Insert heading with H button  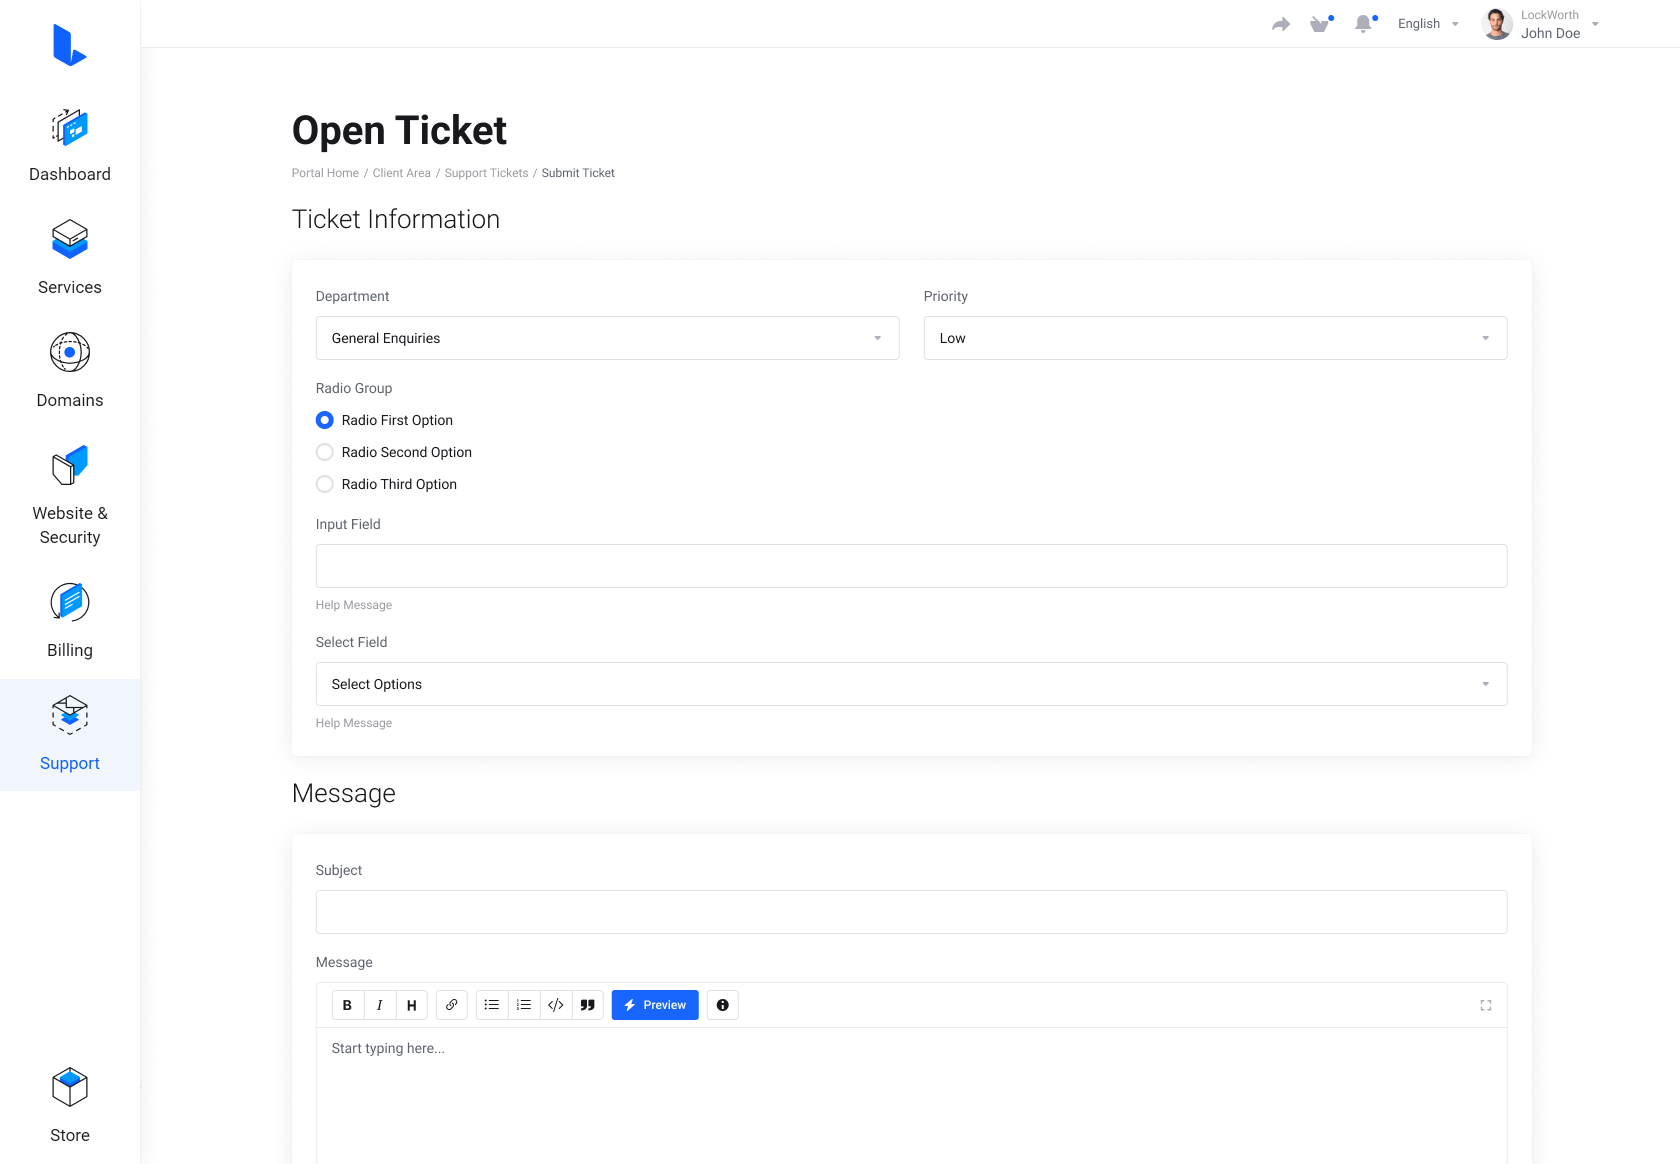(x=411, y=1005)
